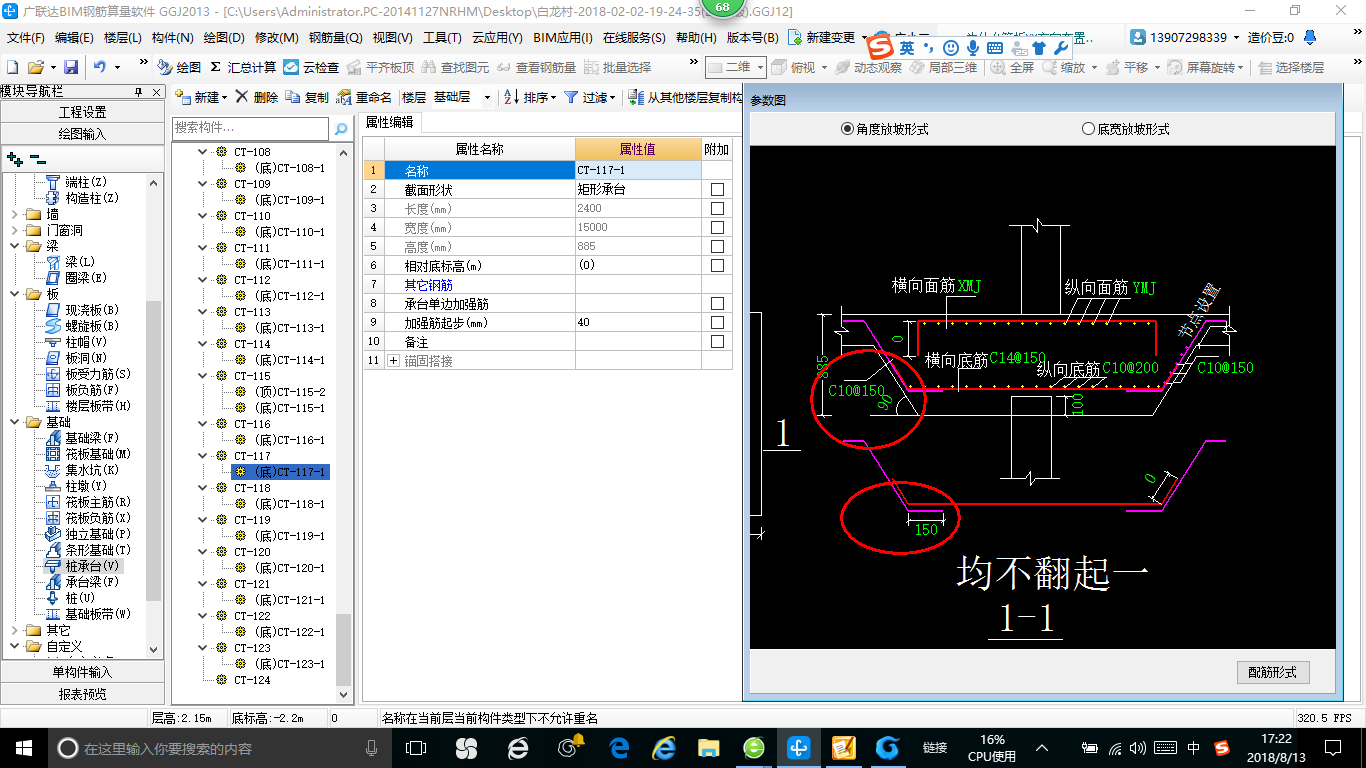Expand the 其它 tree folder
1366x768 pixels.
tap(14, 630)
